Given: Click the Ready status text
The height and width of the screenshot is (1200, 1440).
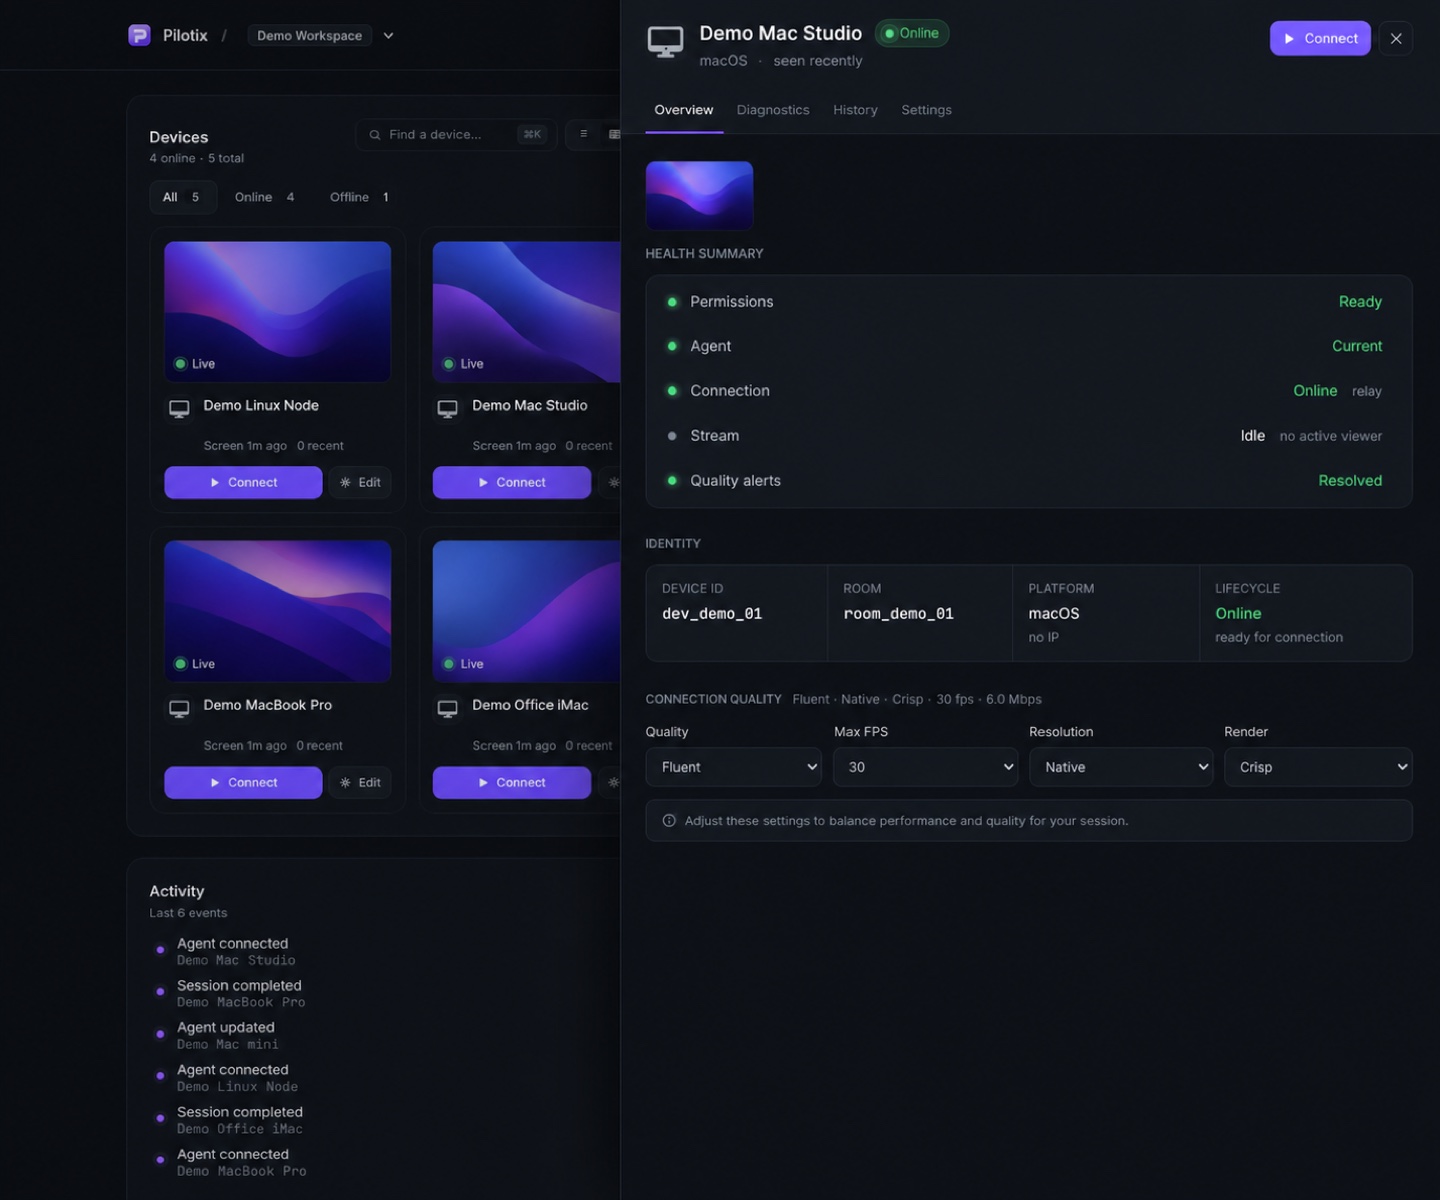Looking at the screenshot, I should (x=1360, y=302).
